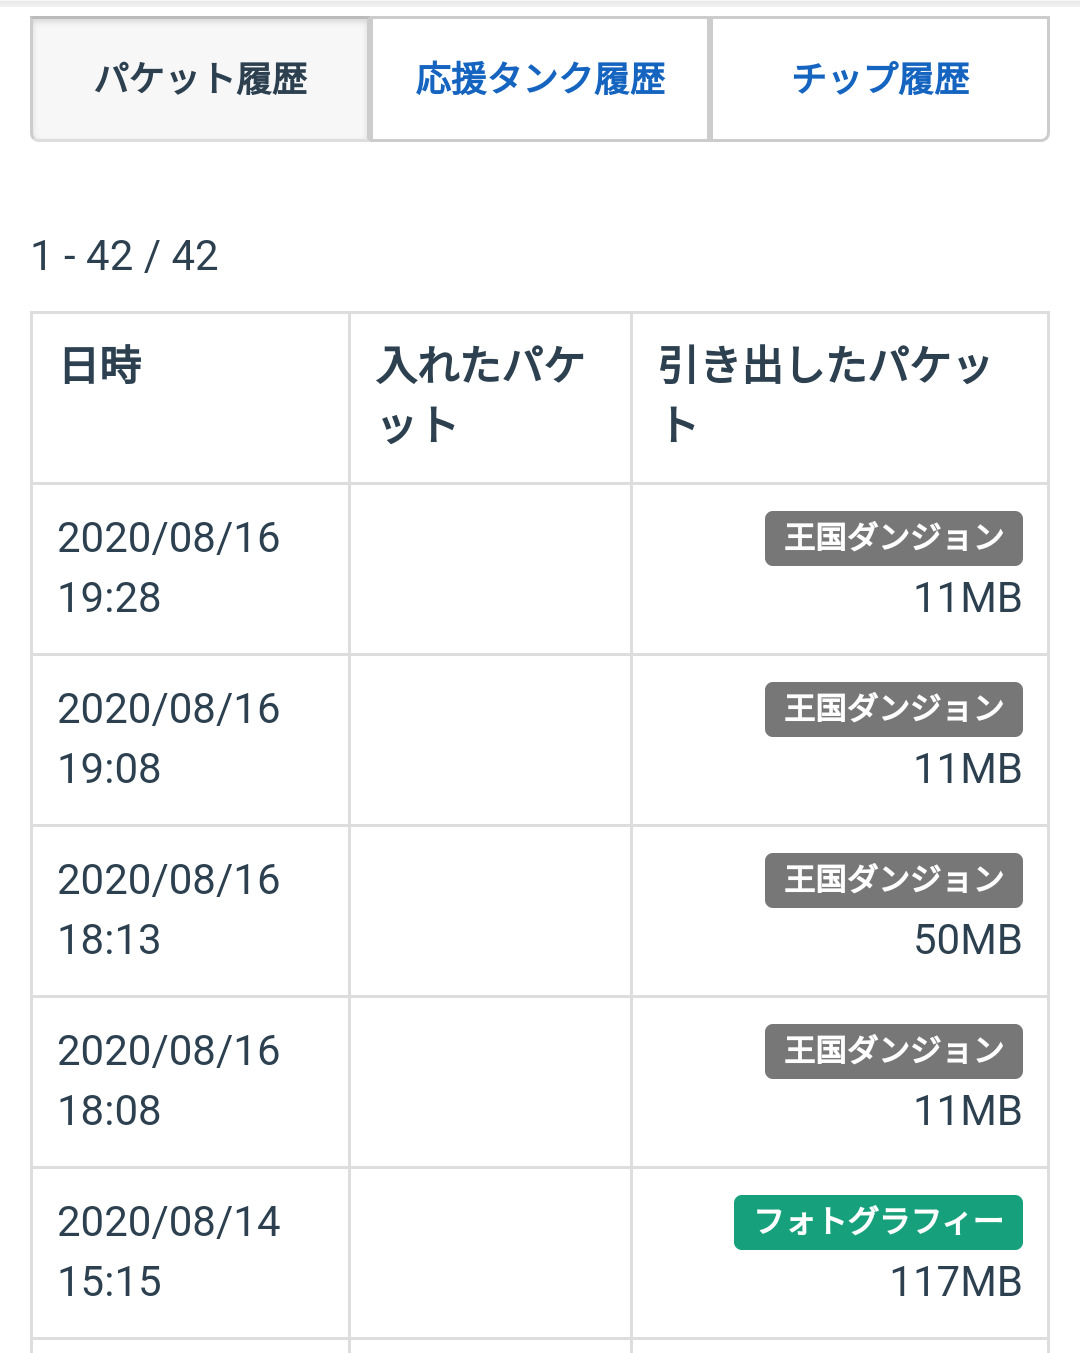Click the 11MB amount in the 19:28 row
This screenshot has width=1080, height=1353.
tap(967, 598)
